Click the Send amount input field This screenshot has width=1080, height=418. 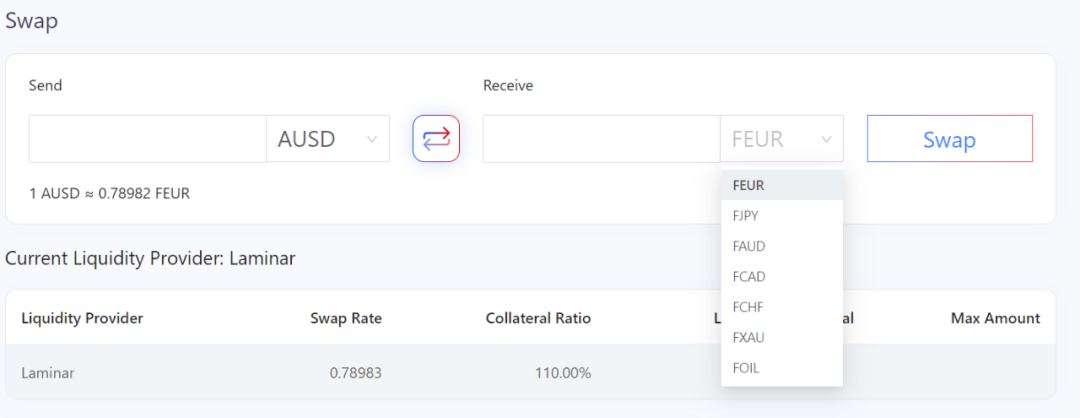click(147, 139)
